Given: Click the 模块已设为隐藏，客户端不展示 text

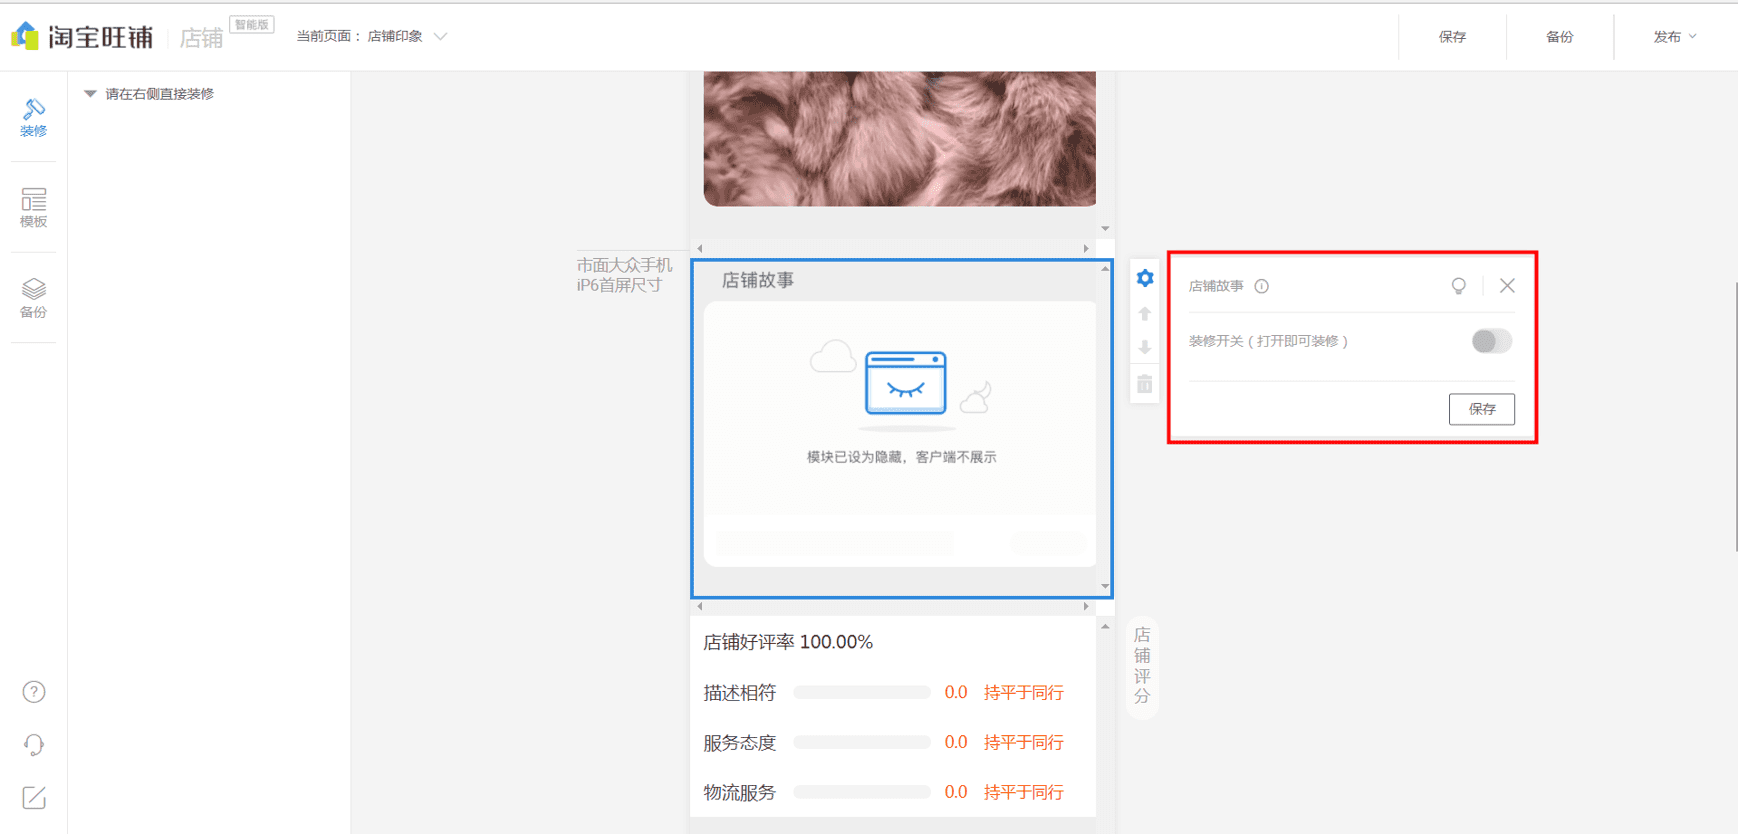Looking at the screenshot, I should [x=901, y=457].
